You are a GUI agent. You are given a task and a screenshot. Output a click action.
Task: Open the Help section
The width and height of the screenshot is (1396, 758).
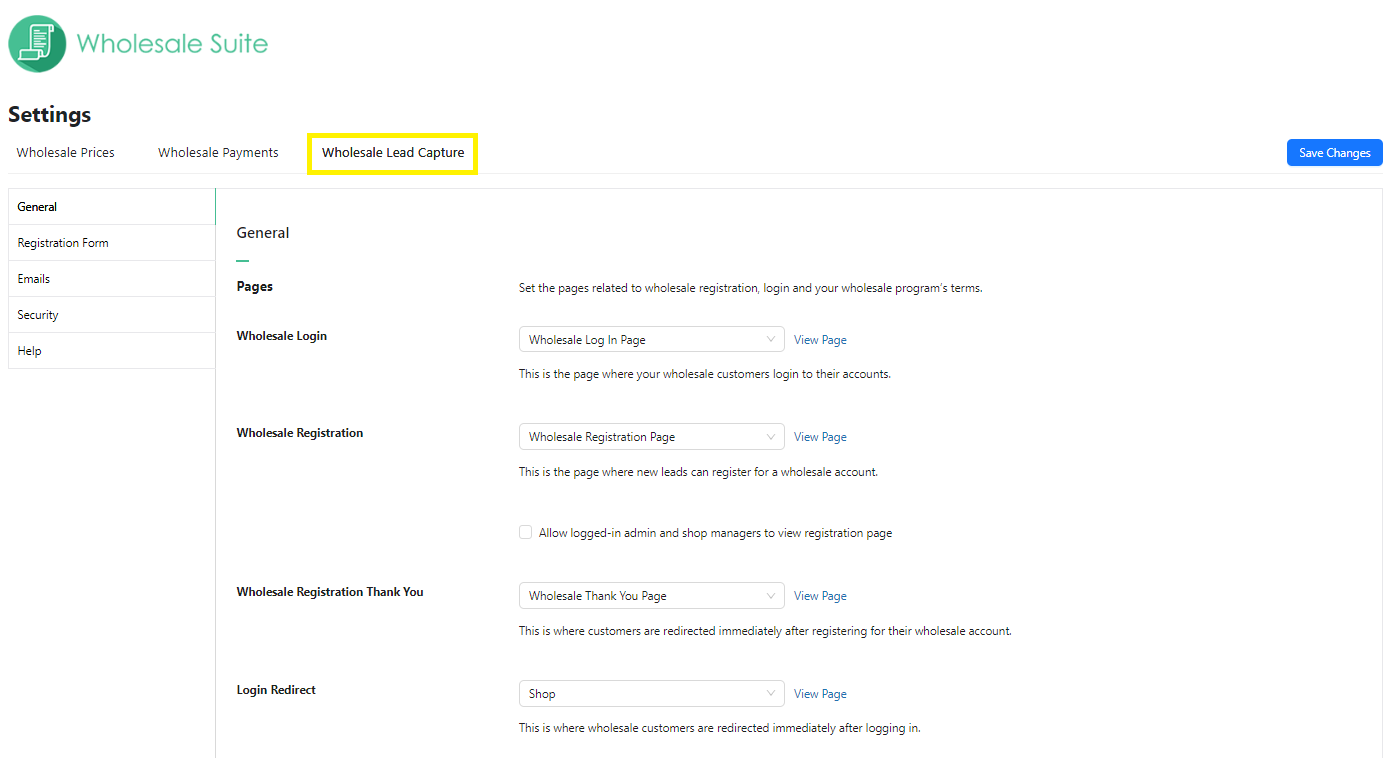pyautogui.click(x=29, y=350)
